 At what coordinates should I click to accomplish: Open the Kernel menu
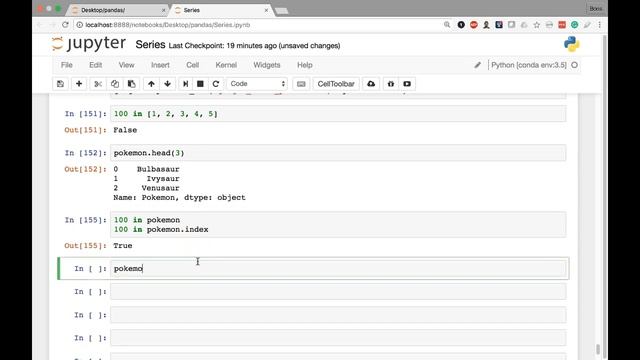[226, 65]
